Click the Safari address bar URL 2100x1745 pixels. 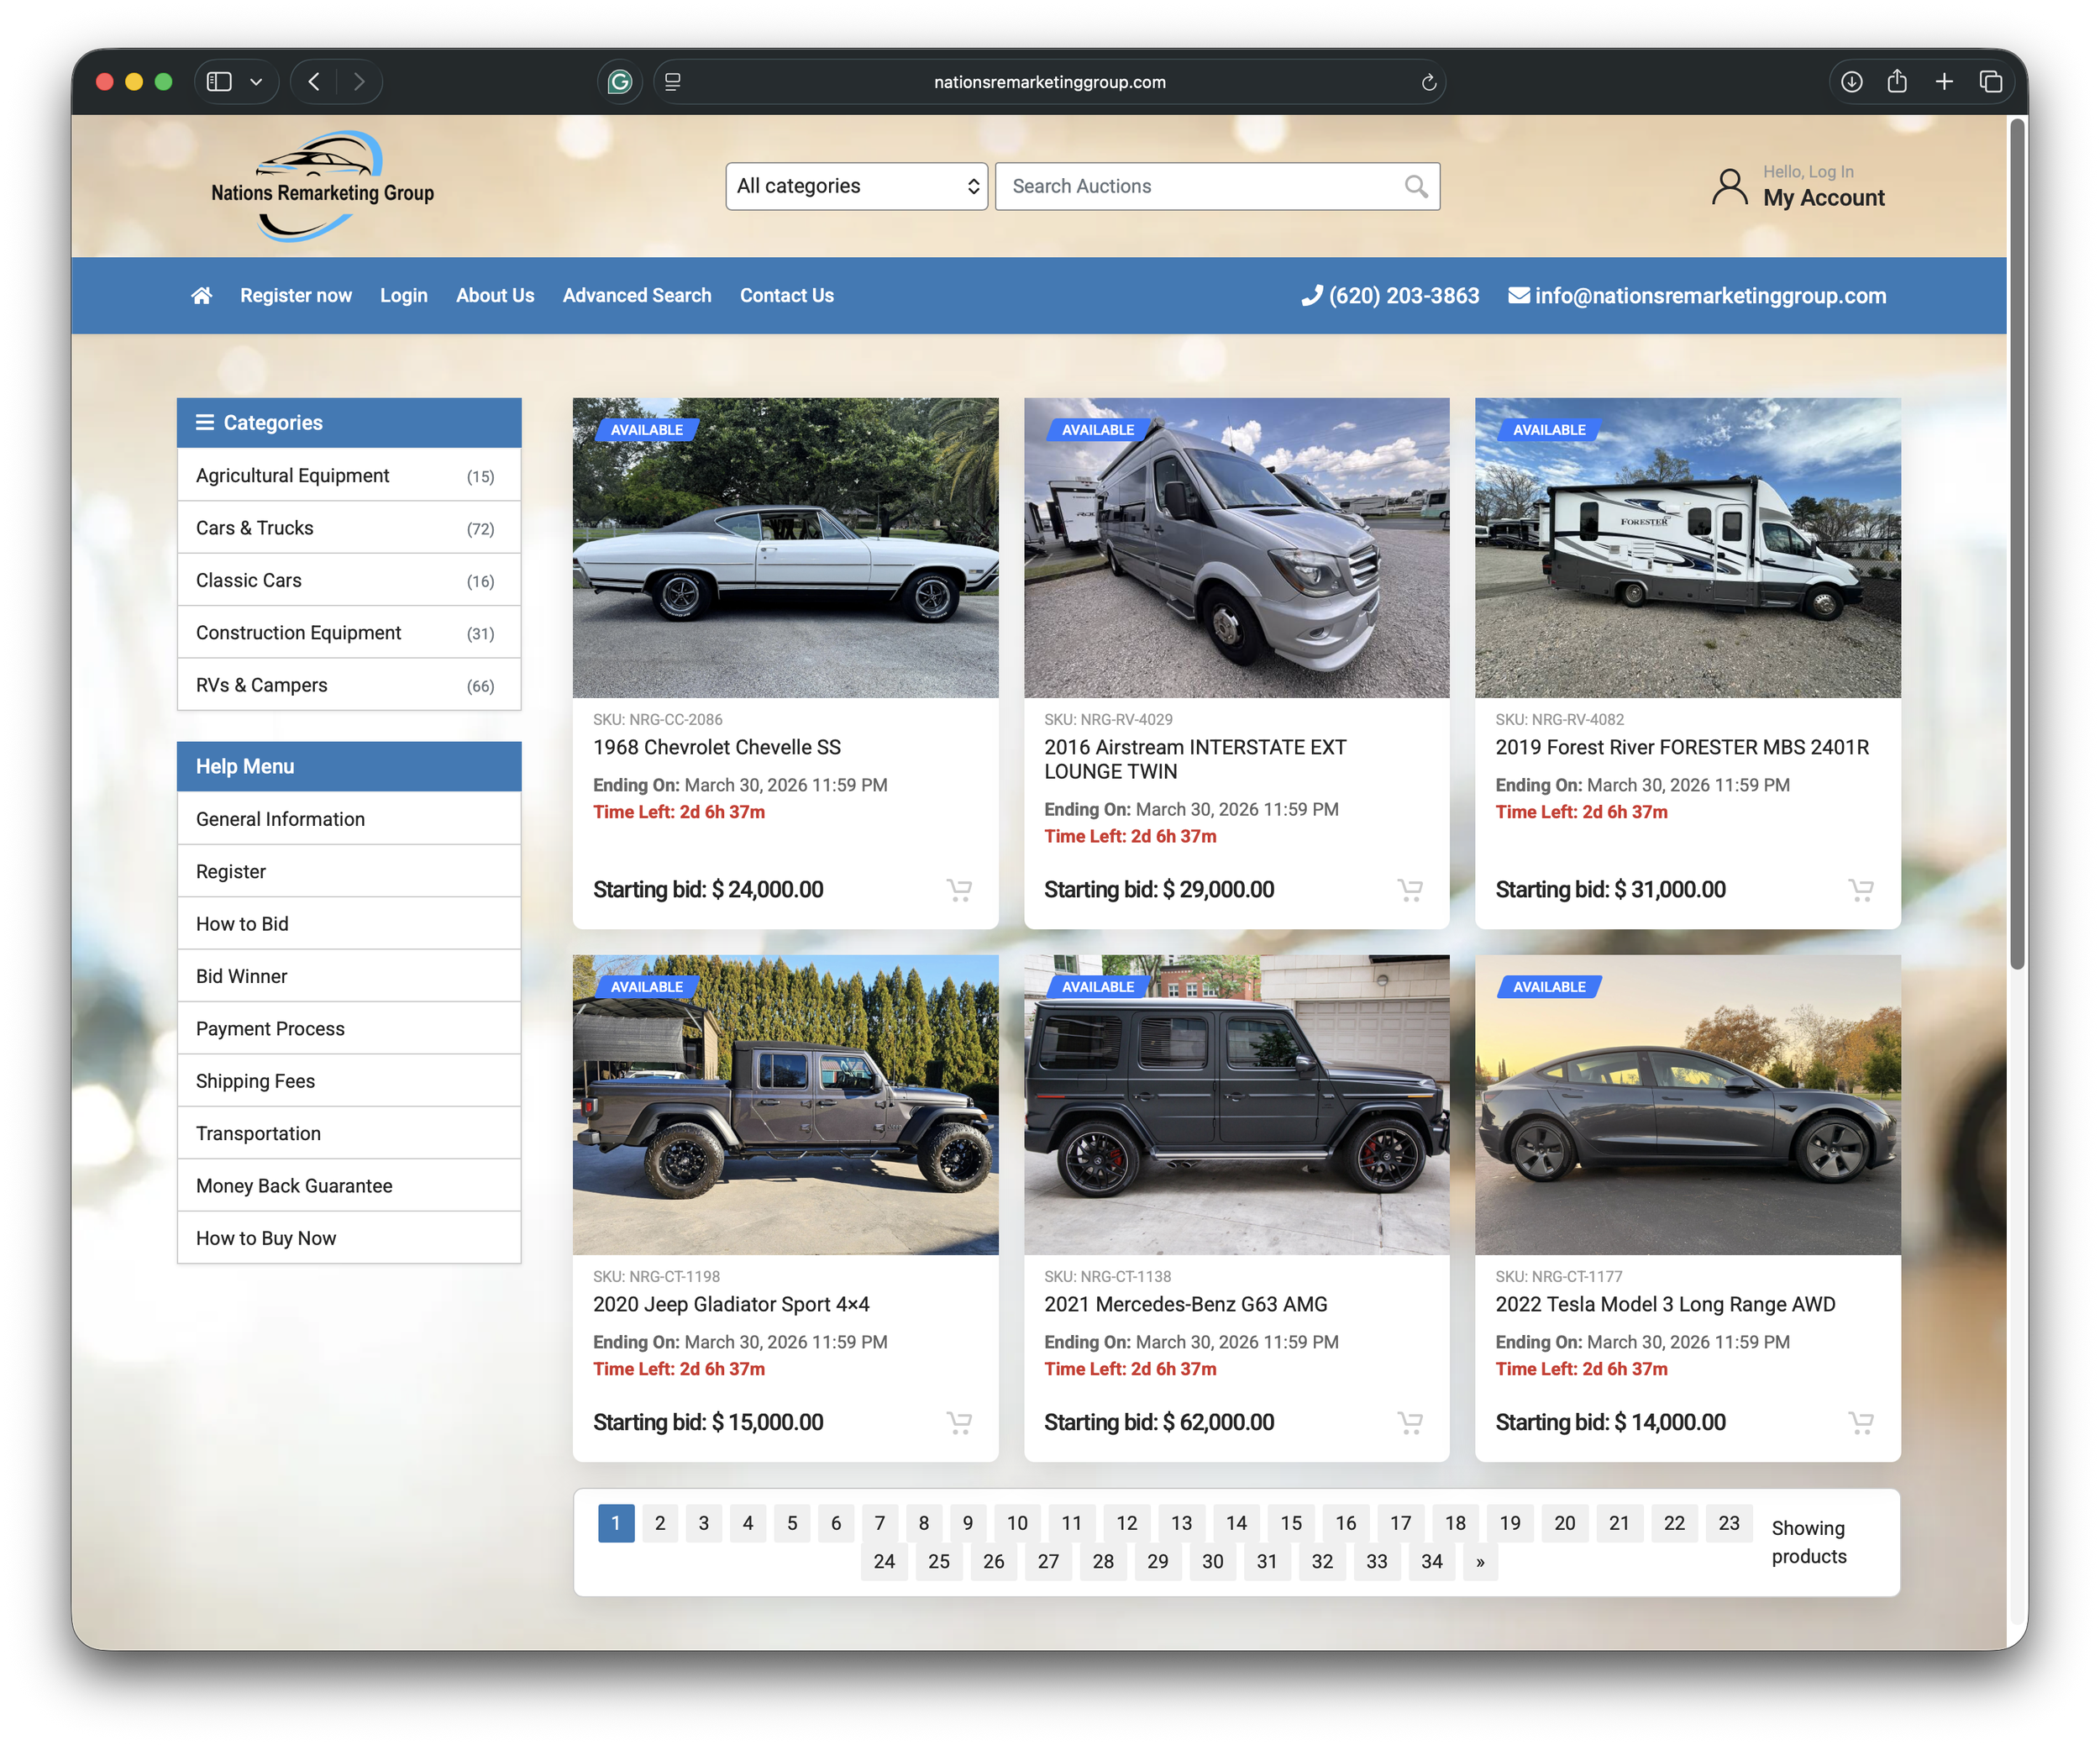(x=1050, y=82)
